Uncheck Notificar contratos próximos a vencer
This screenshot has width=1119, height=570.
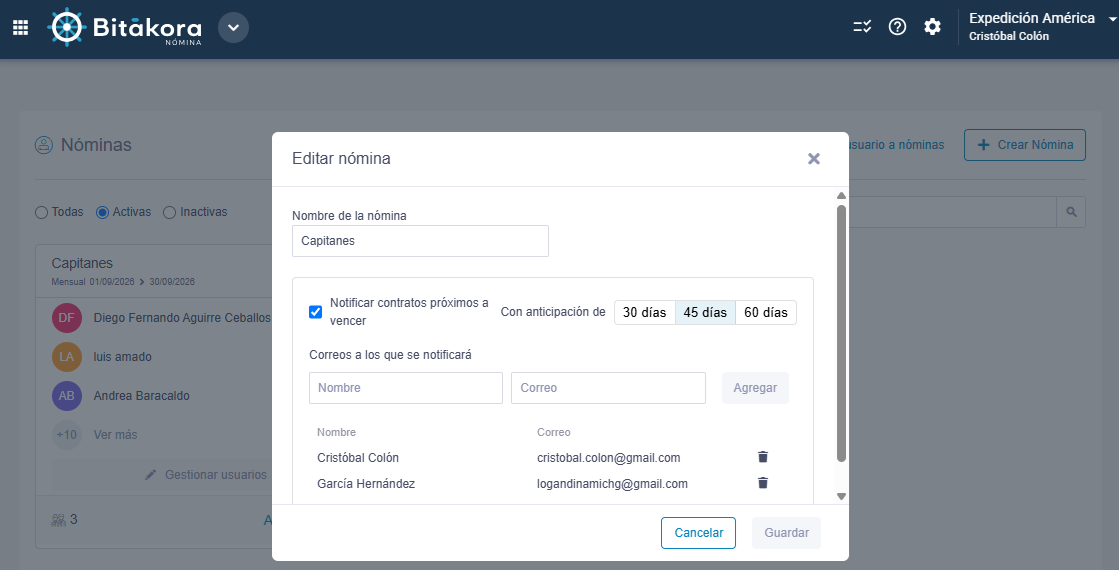click(315, 312)
